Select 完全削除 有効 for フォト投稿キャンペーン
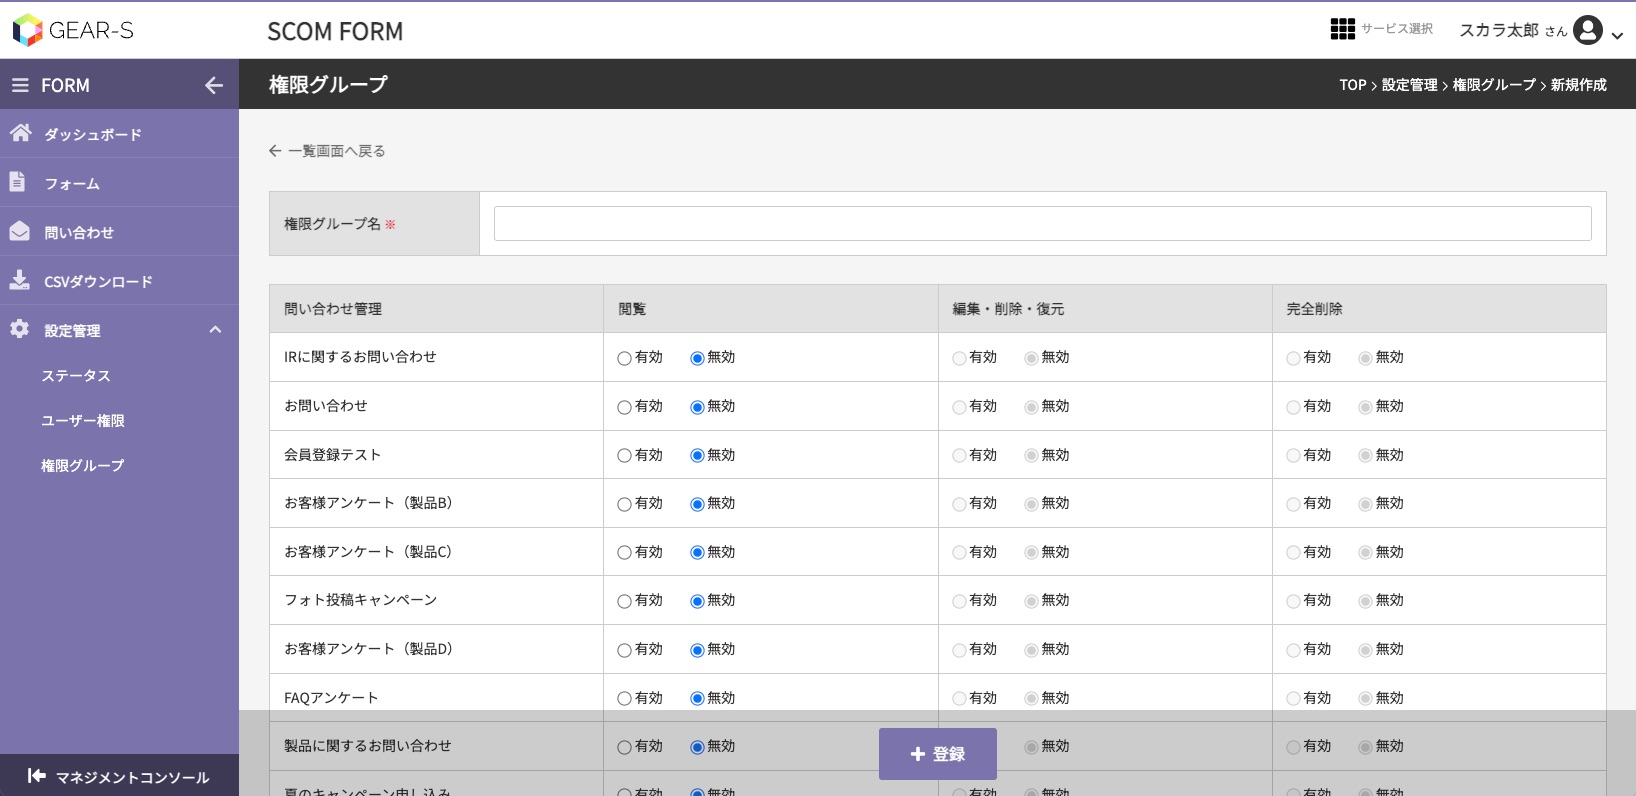This screenshot has height=796, width=1636. click(1293, 601)
